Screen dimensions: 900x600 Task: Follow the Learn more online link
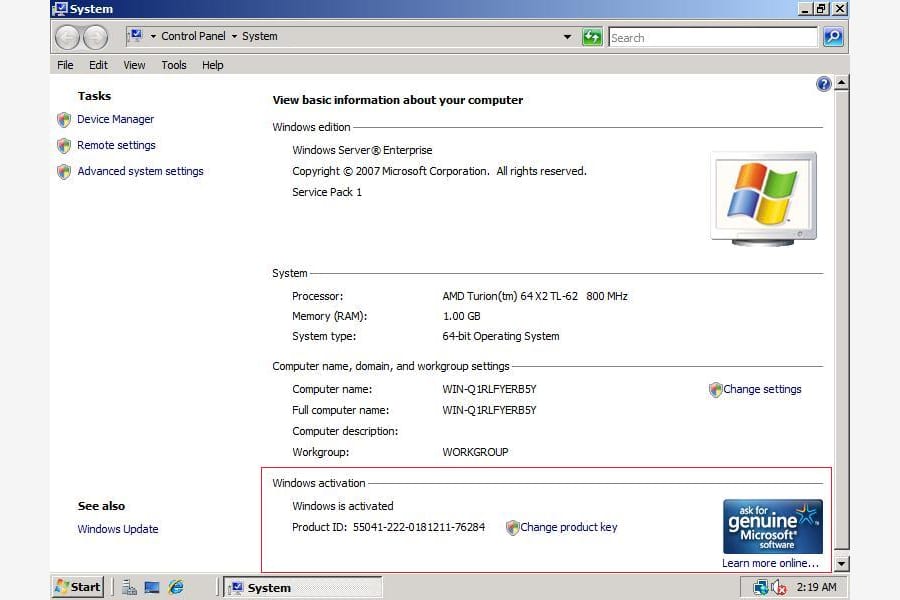(770, 563)
